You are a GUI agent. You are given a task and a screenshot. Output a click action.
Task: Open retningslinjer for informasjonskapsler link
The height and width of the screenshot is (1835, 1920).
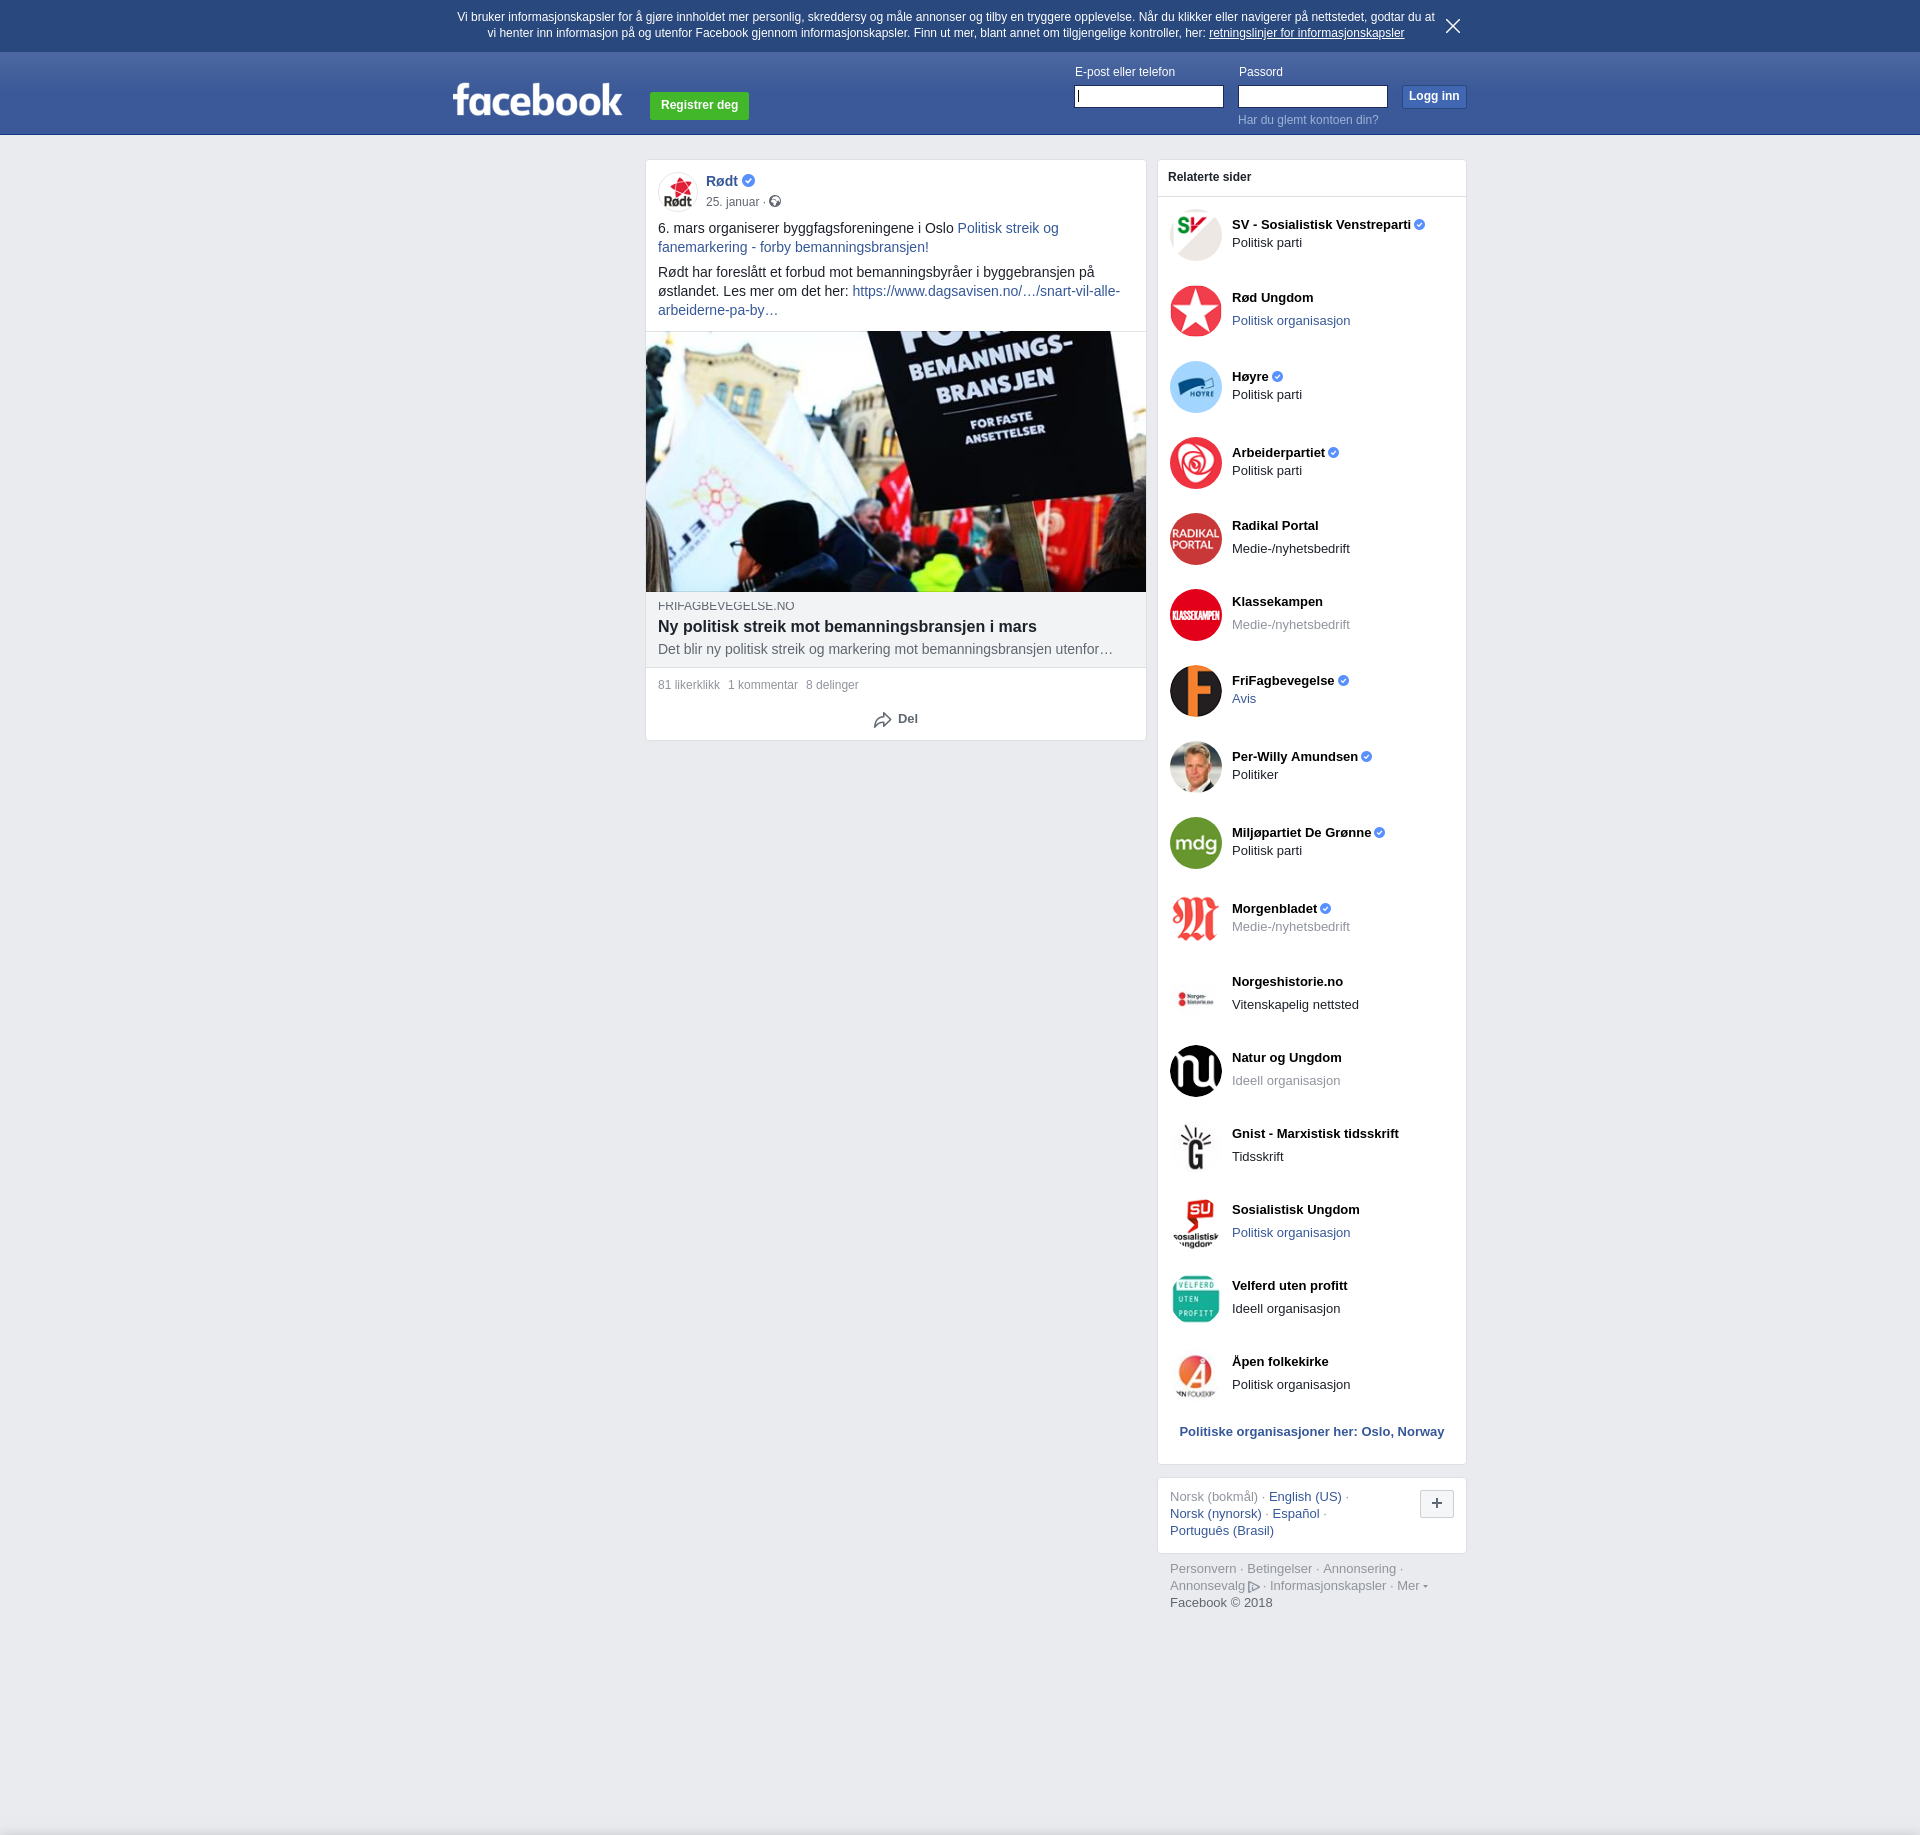(1306, 33)
